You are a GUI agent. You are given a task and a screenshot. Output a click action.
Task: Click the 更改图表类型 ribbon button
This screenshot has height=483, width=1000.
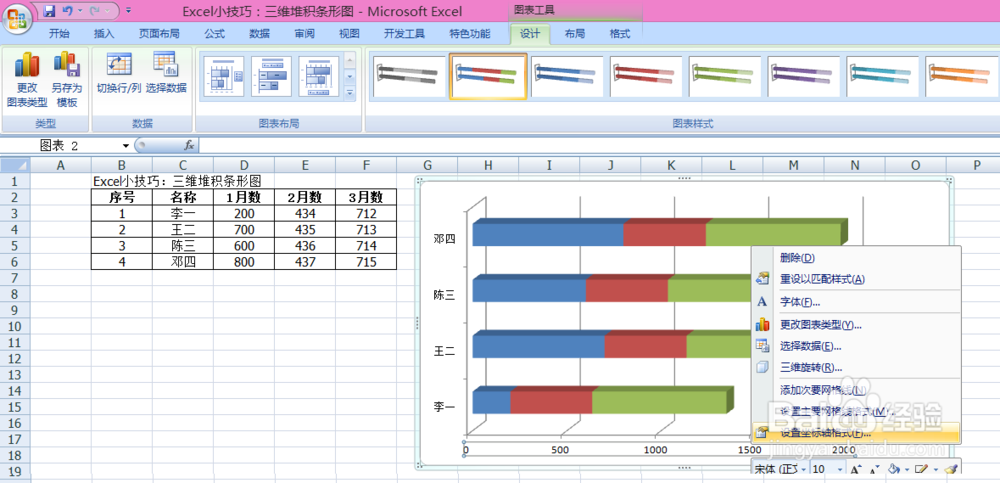27,80
